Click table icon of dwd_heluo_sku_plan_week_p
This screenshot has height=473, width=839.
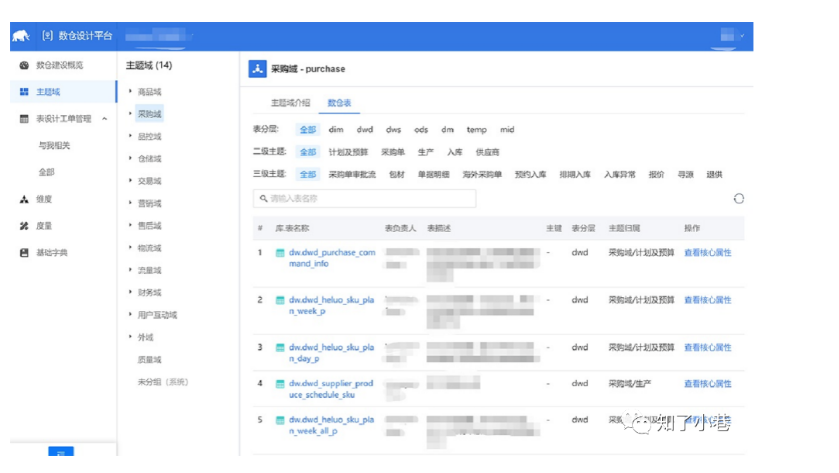[x=280, y=300]
